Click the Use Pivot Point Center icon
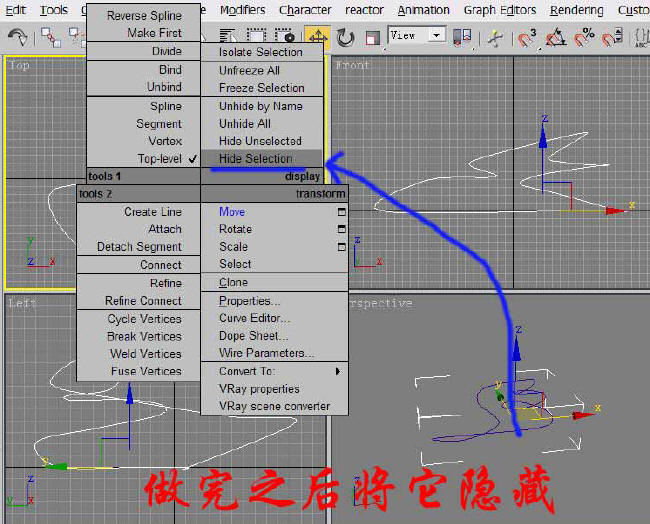The width and height of the screenshot is (650, 524). pos(462,37)
